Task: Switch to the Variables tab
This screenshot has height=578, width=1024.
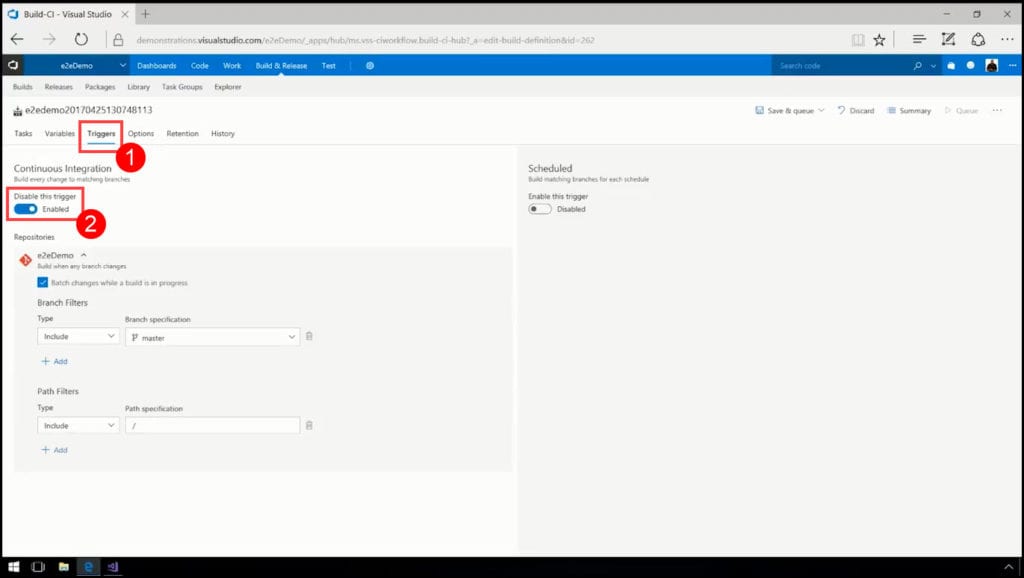Action: point(59,133)
